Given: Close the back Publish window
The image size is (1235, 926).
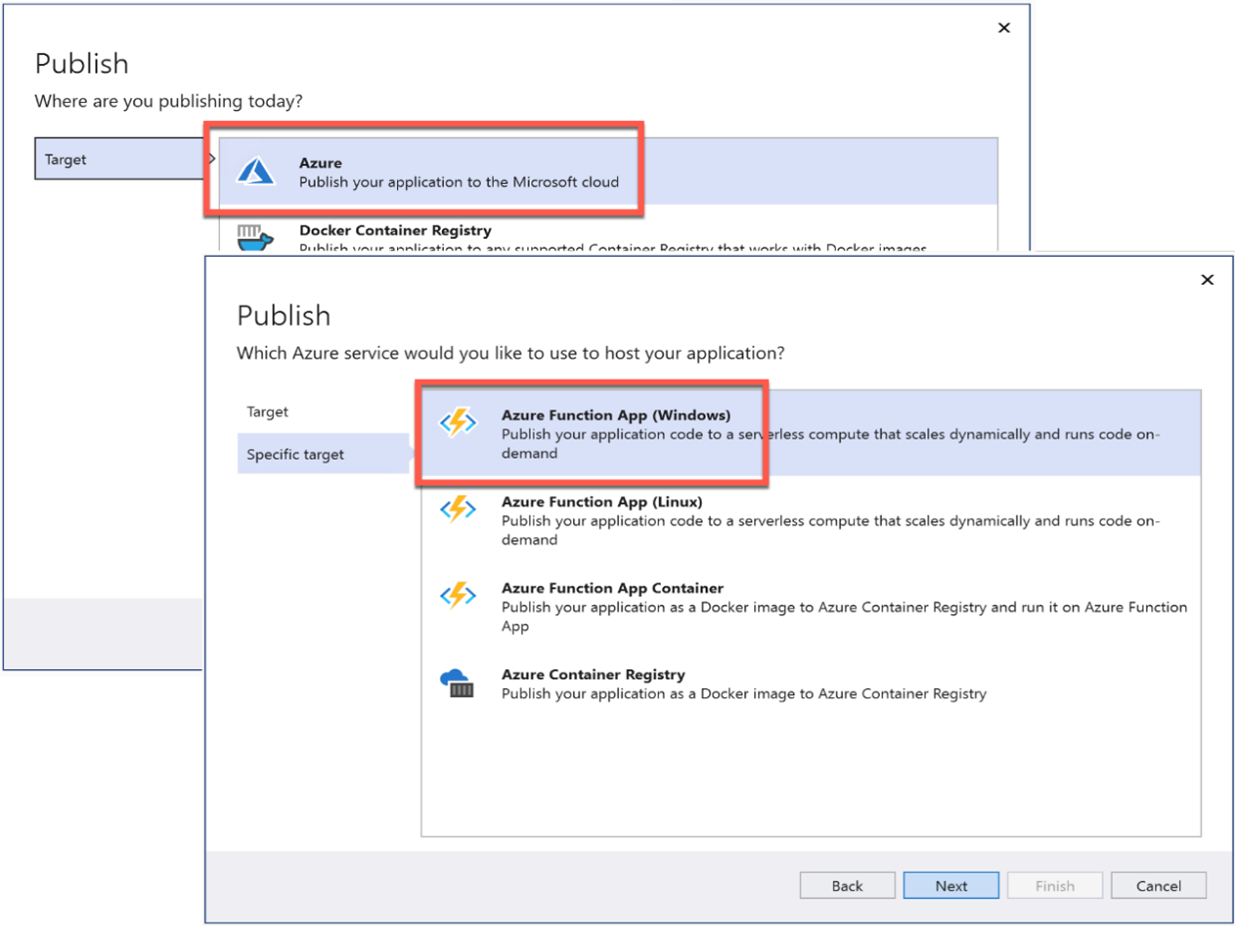Looking at the screenshot, I should click(x=1004, y=28).
